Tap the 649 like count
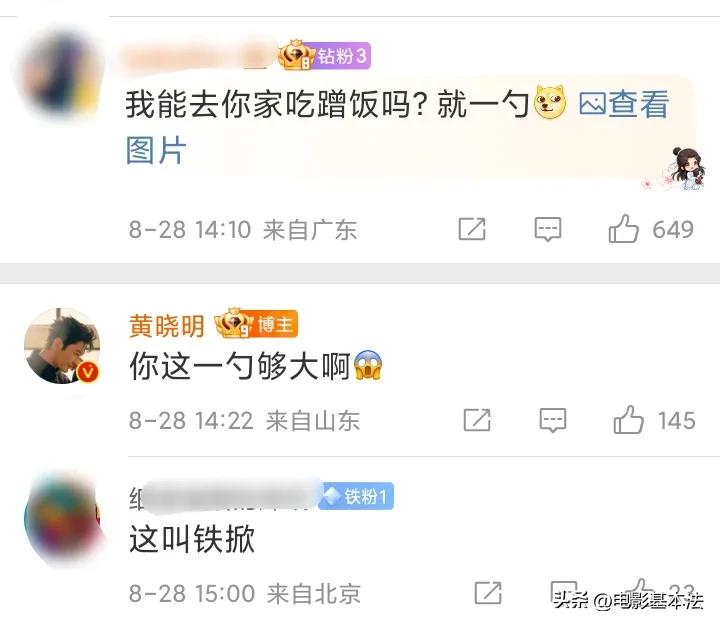This screenshot has width=720, height=626. [673, 229]
